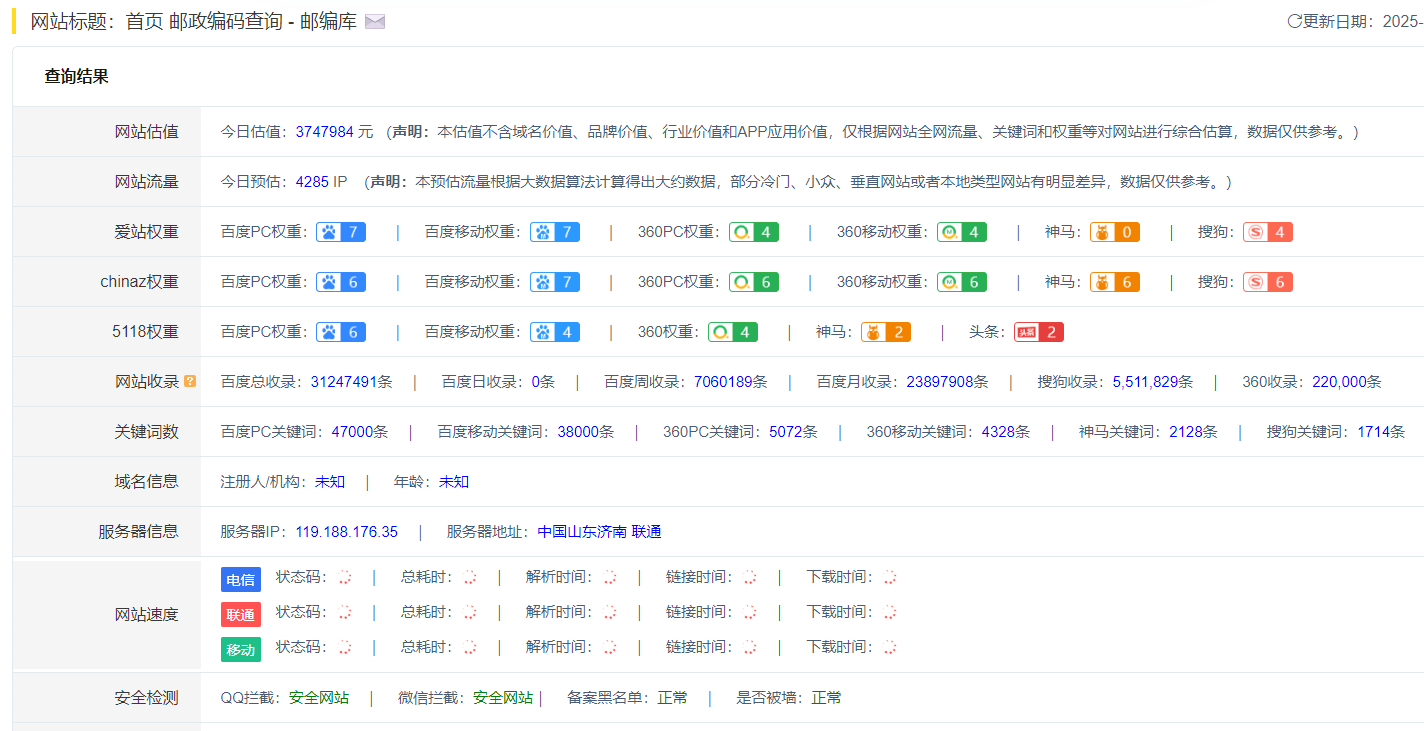This screenshot has height=731, width=1424.
Task: Click the blue 电信 speed-test badge
Action: point(241,579)
